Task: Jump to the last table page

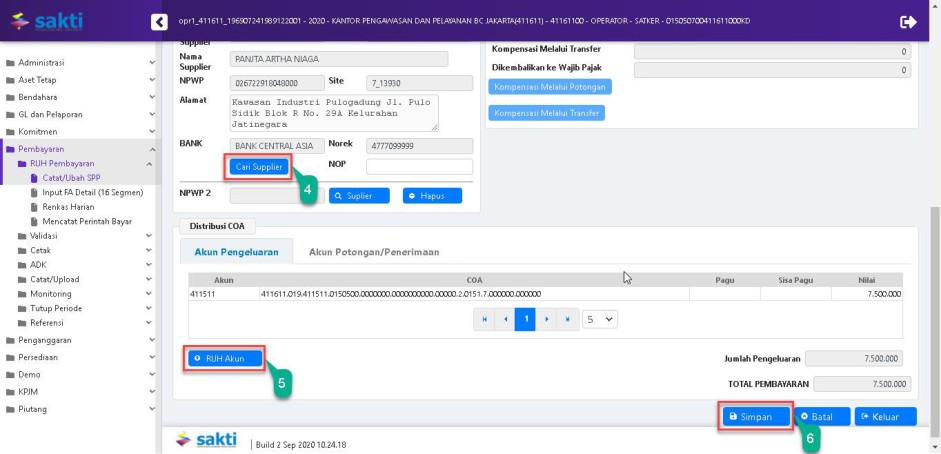Action: 567,319
